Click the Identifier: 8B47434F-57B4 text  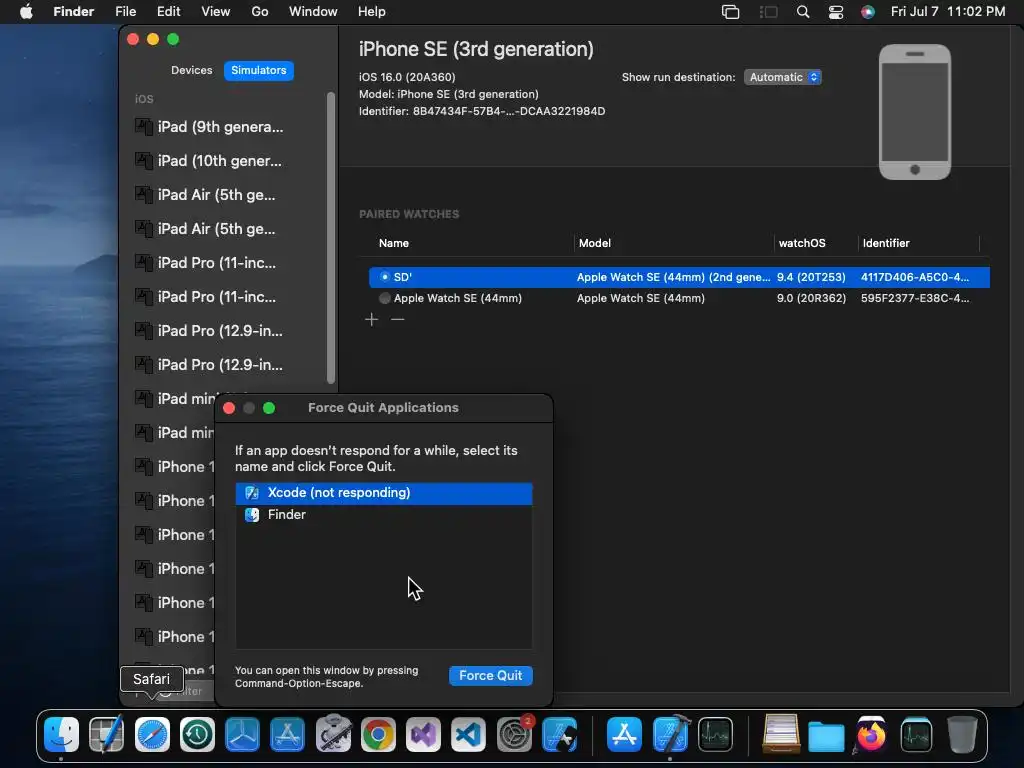pos(482,111)
